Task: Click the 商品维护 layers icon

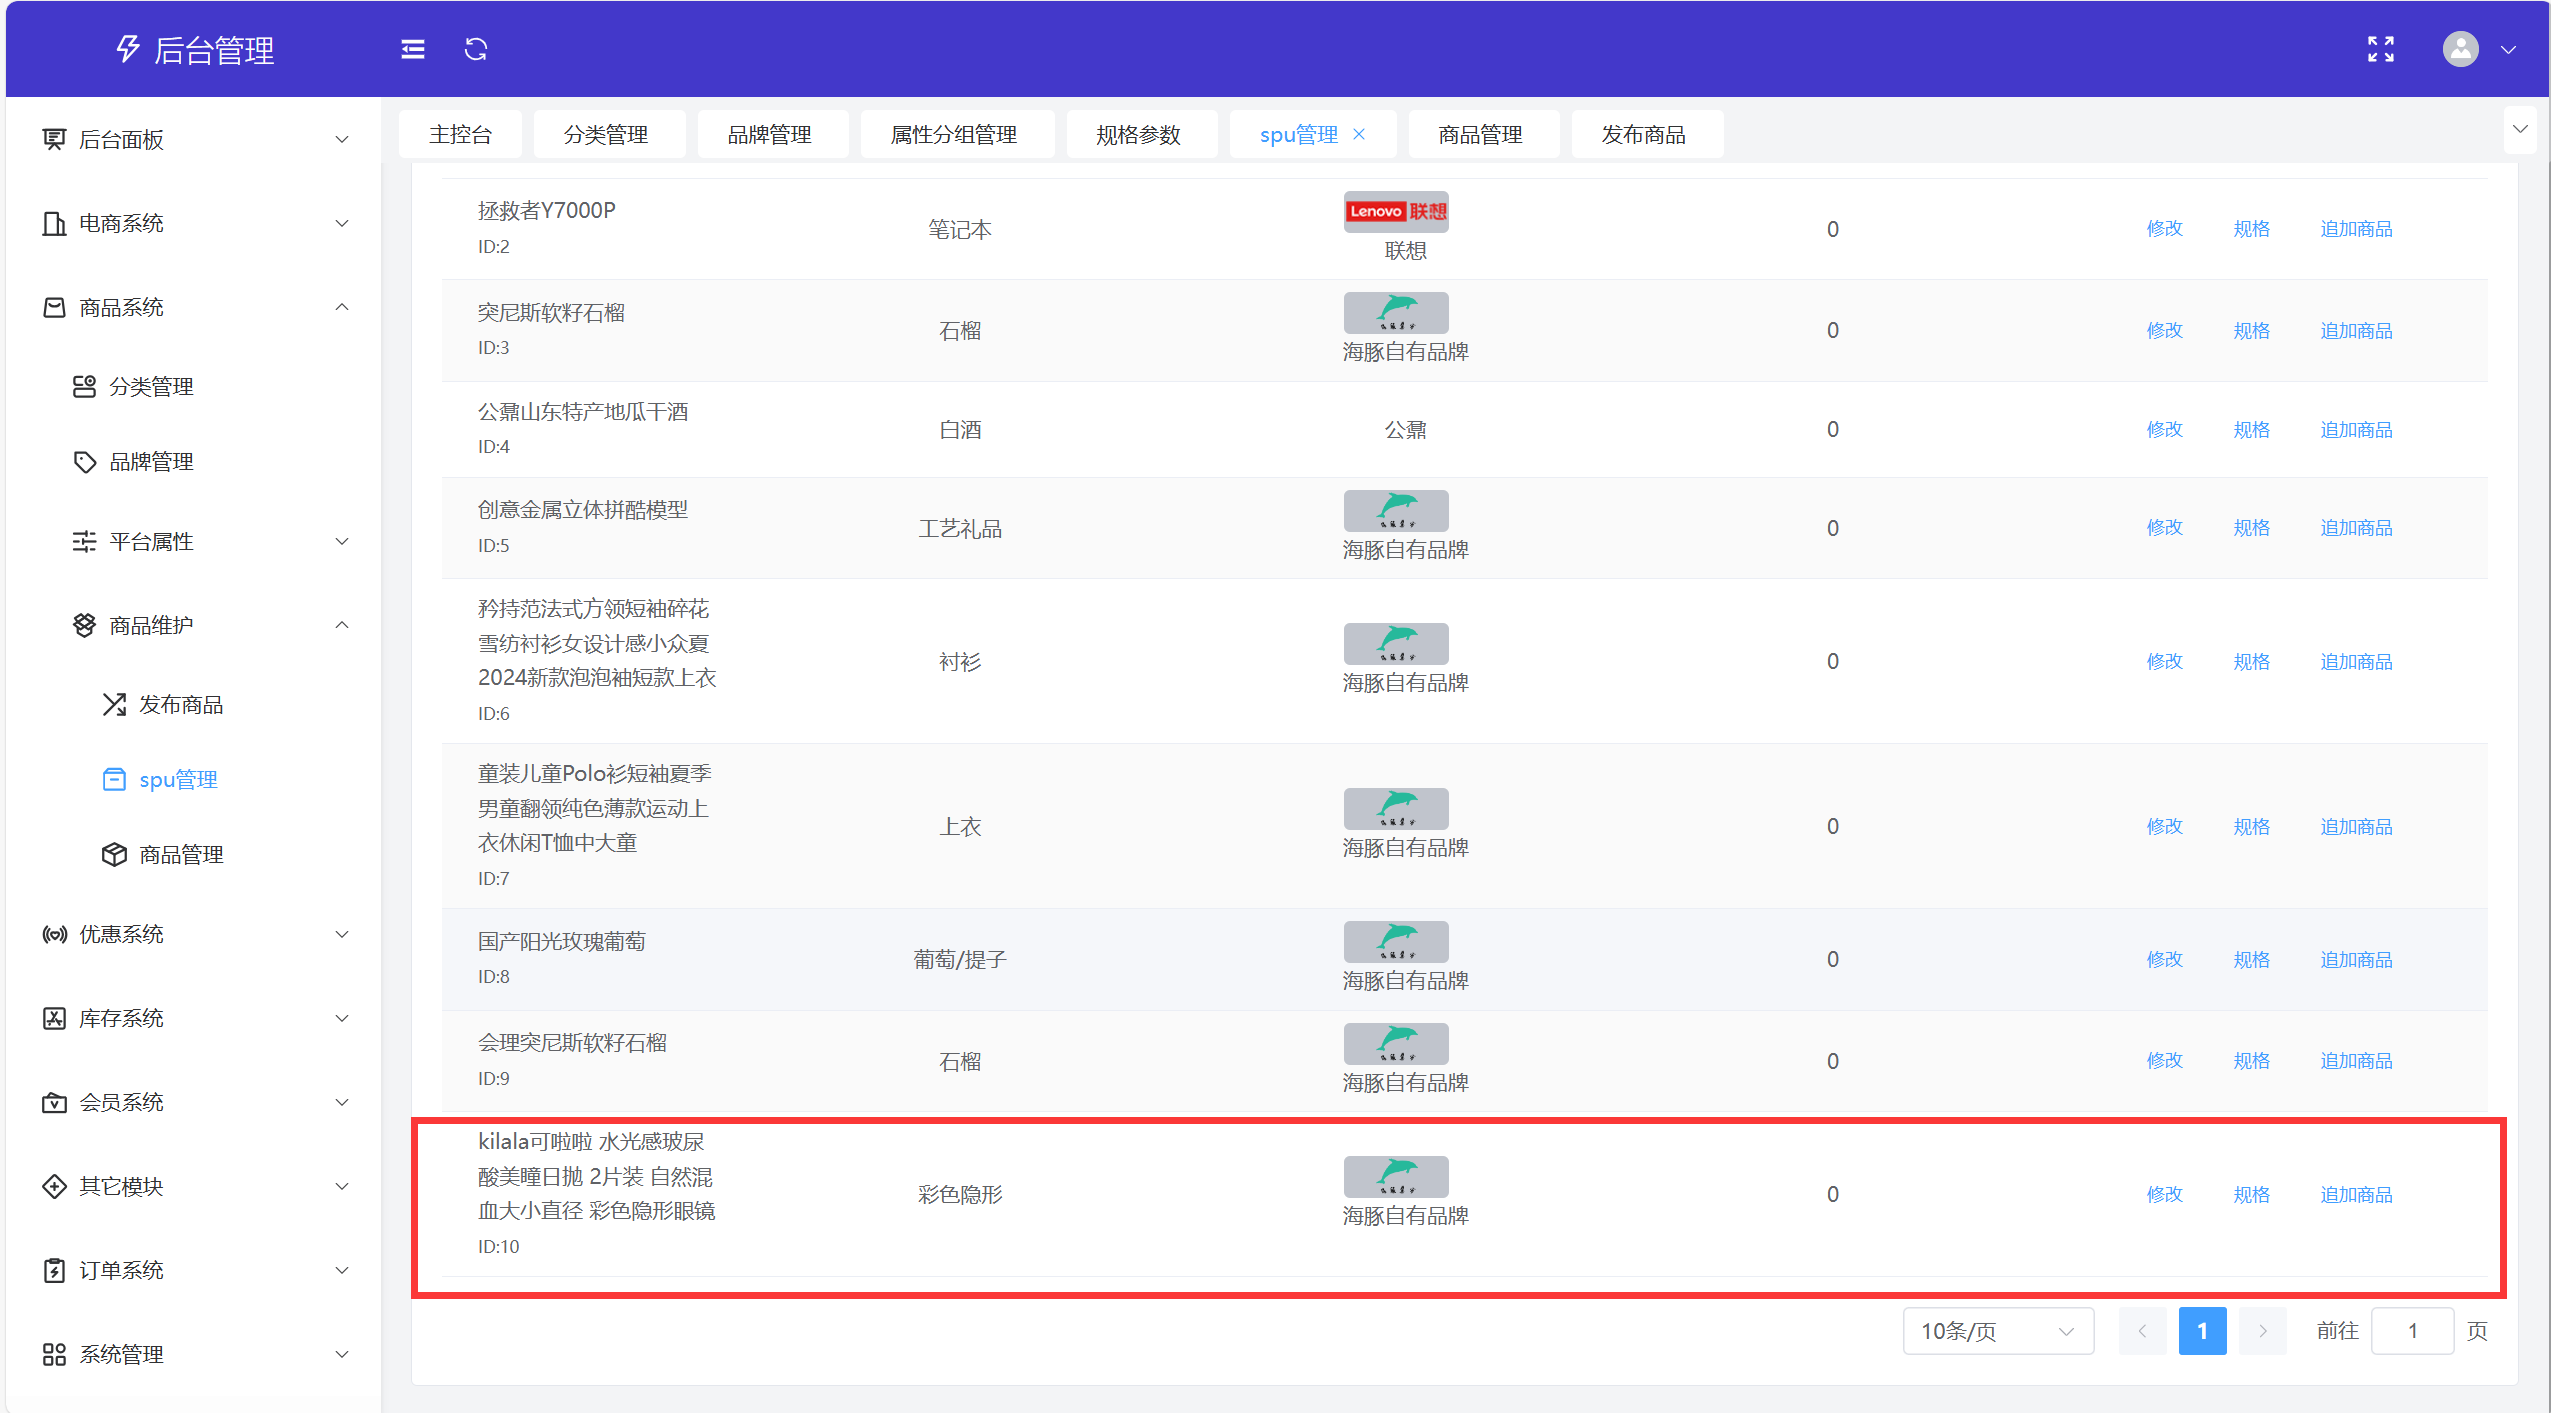Action: tap(84, 625)
